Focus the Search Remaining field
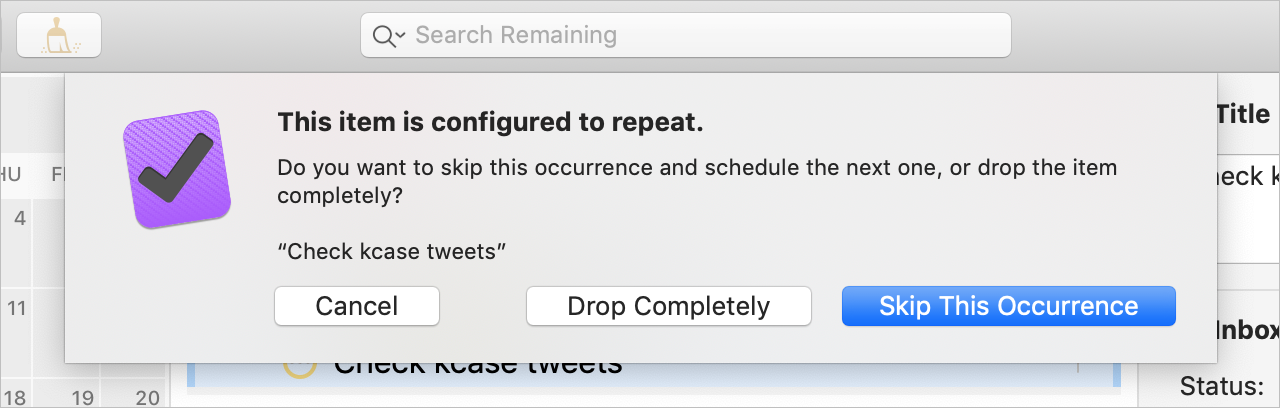Screen dimensions: 1280x408 [686, 36]
